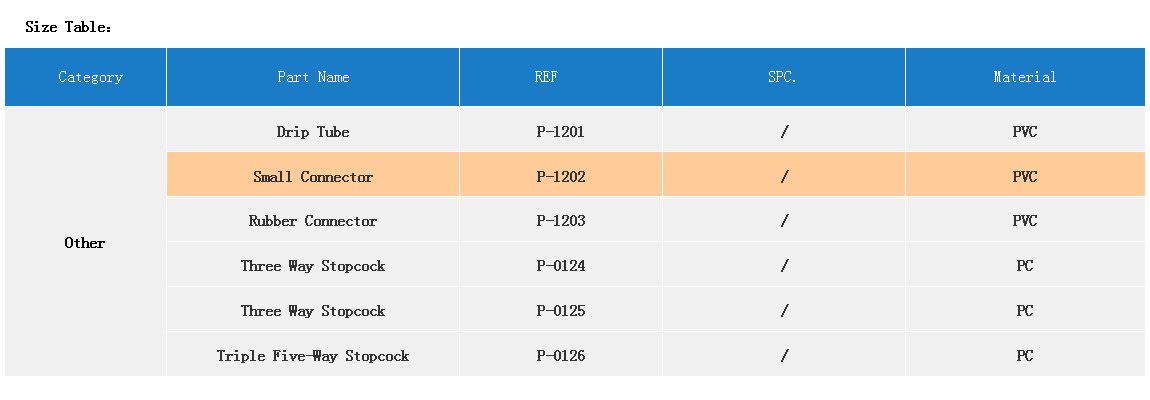This screenshot has width=1150, height=400.
Task: Click the SPC. column header
Action: [783, 77]
